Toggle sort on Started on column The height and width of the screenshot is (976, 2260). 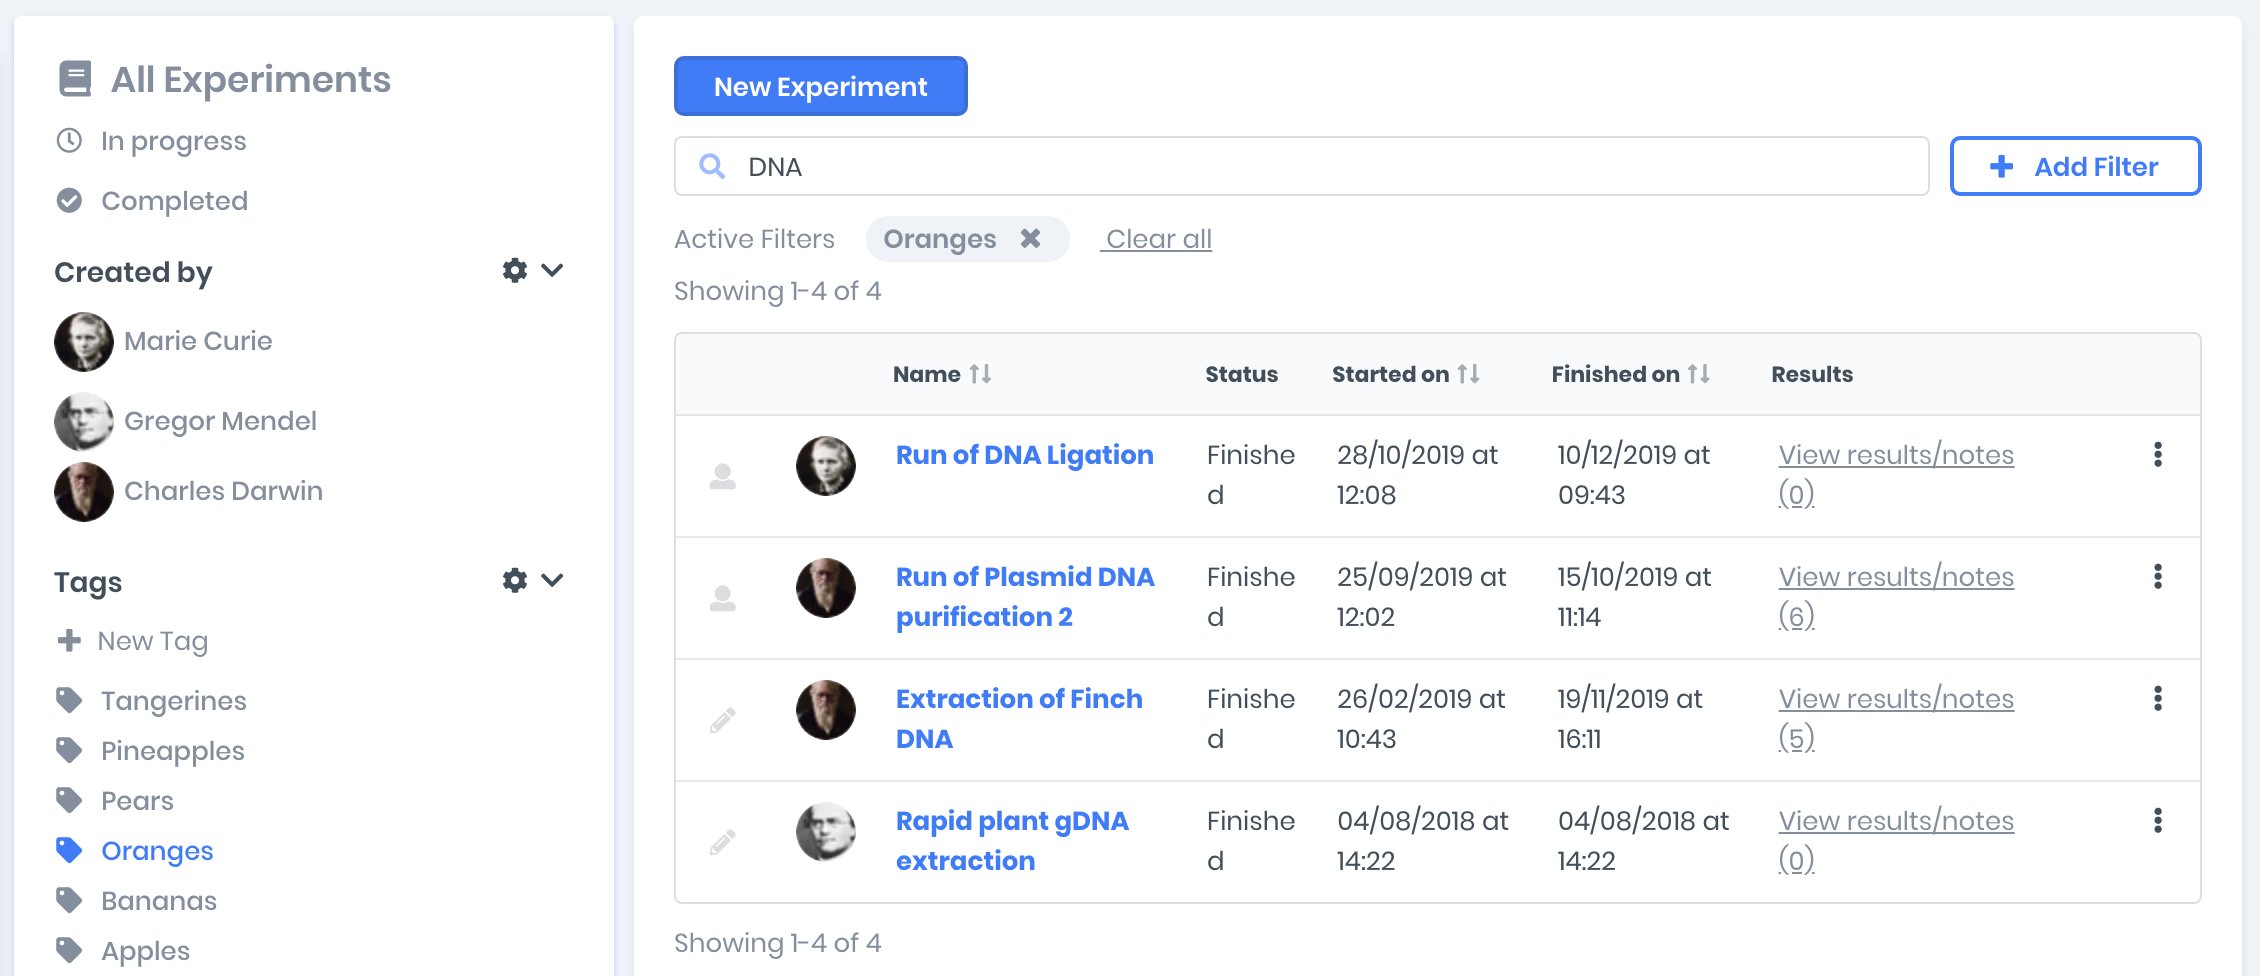(1468, 374)
